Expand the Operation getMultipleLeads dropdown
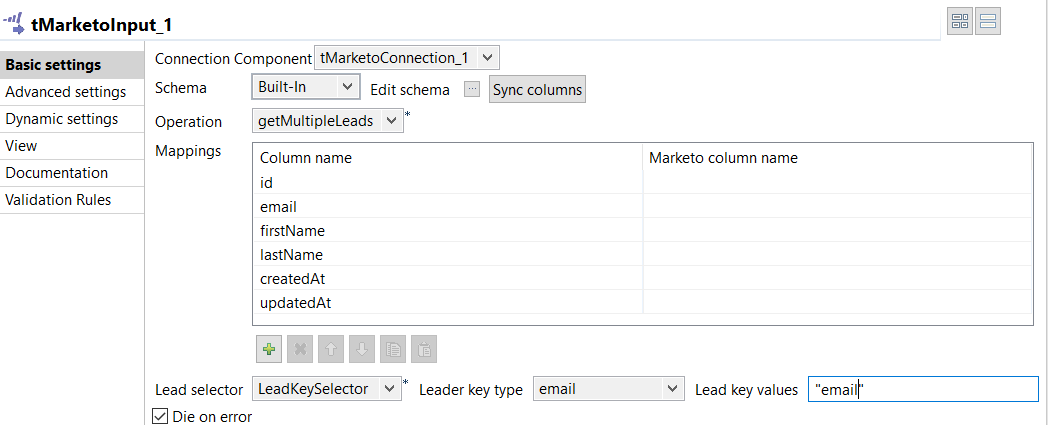 329,121
